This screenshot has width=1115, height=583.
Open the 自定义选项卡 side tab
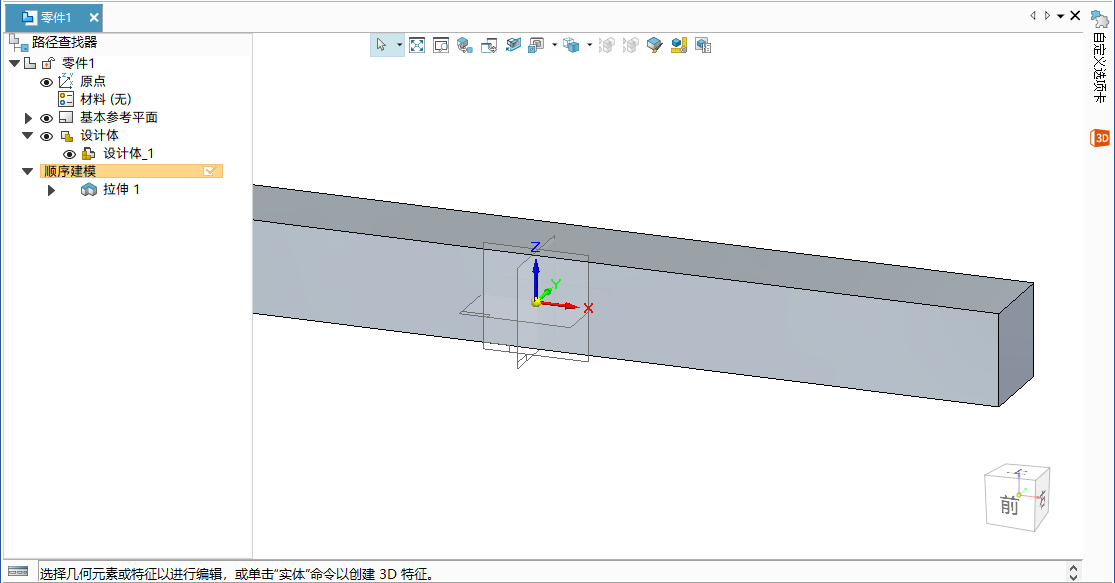pyautogui.click(x=1100, y=70)
